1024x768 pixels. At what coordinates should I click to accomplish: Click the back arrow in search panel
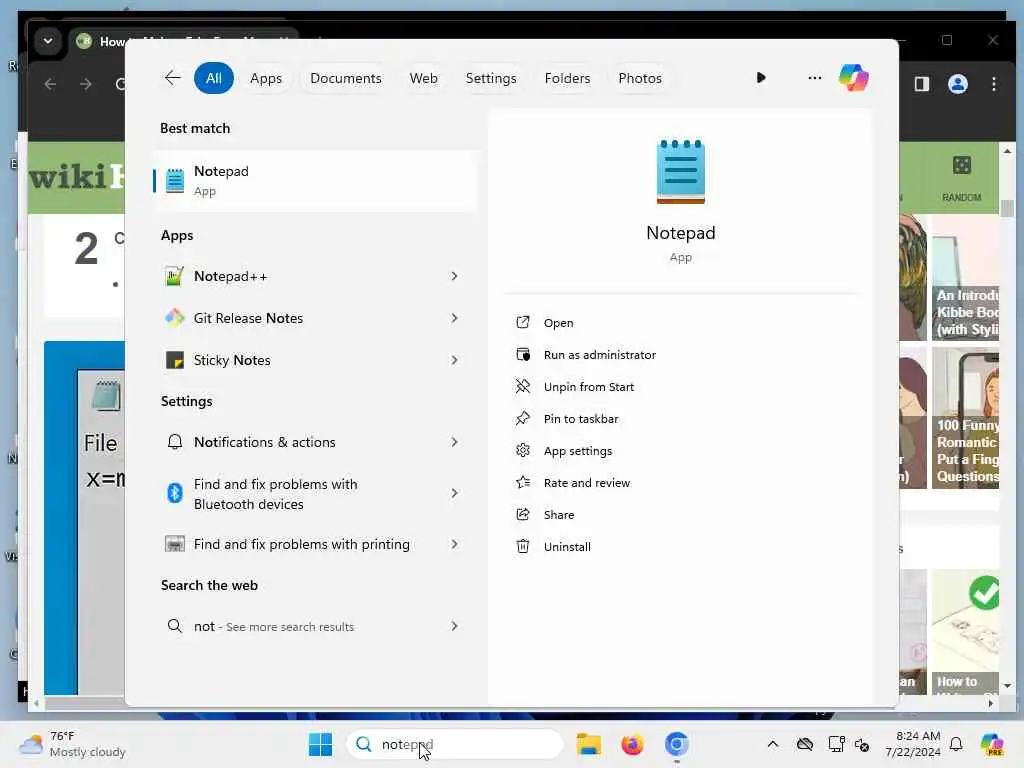tap(172, 78)
